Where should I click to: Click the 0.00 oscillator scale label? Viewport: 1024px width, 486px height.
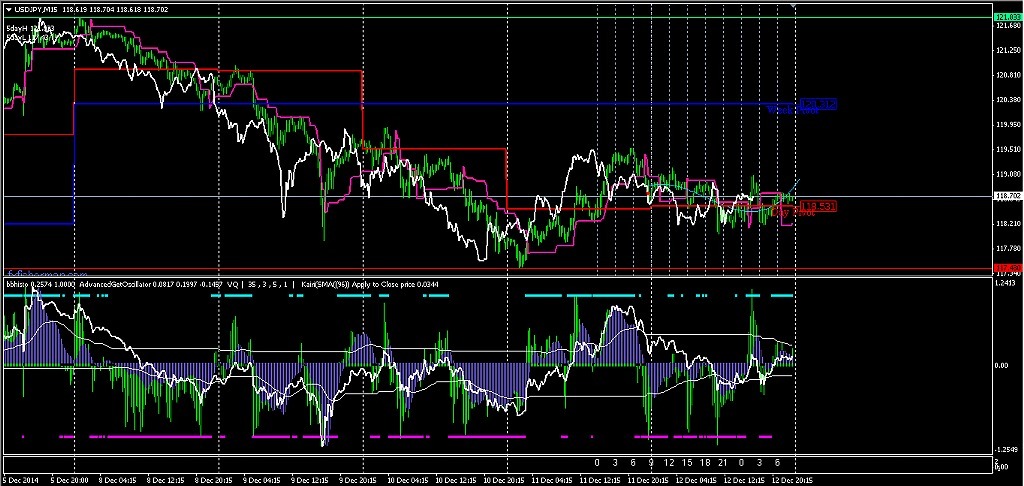1004,366
